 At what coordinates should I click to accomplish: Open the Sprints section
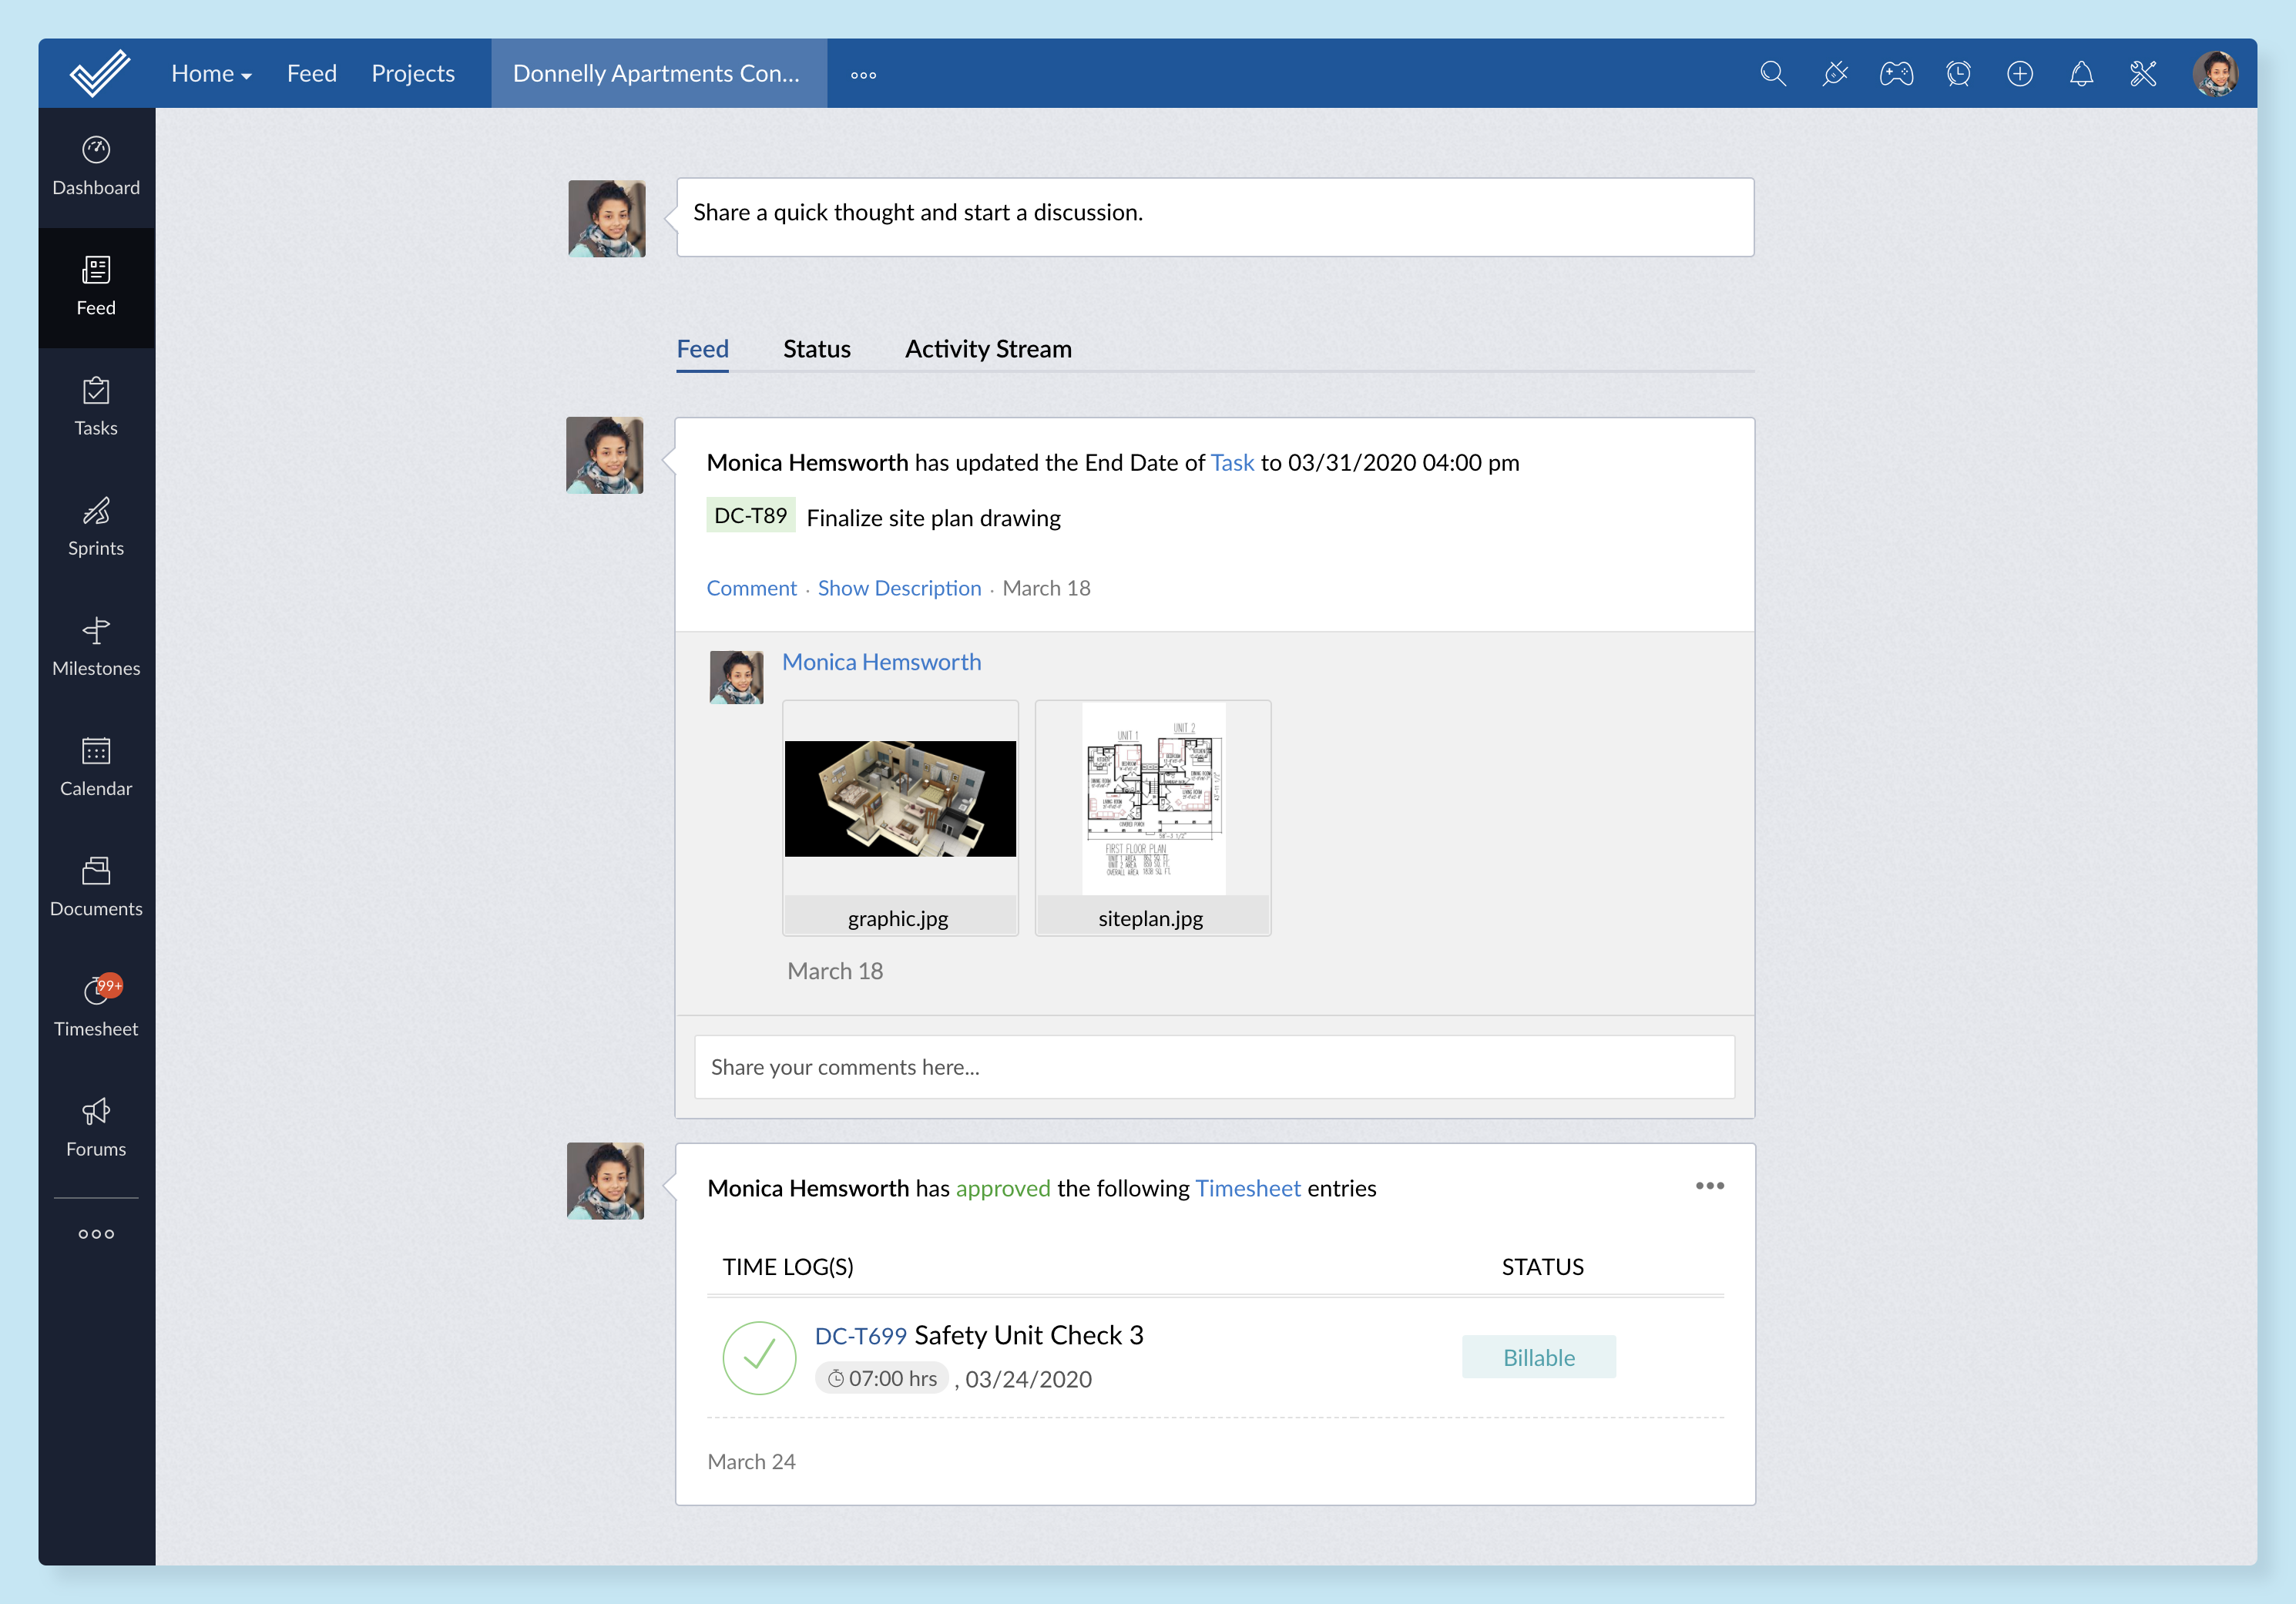(x=96, y=526)
